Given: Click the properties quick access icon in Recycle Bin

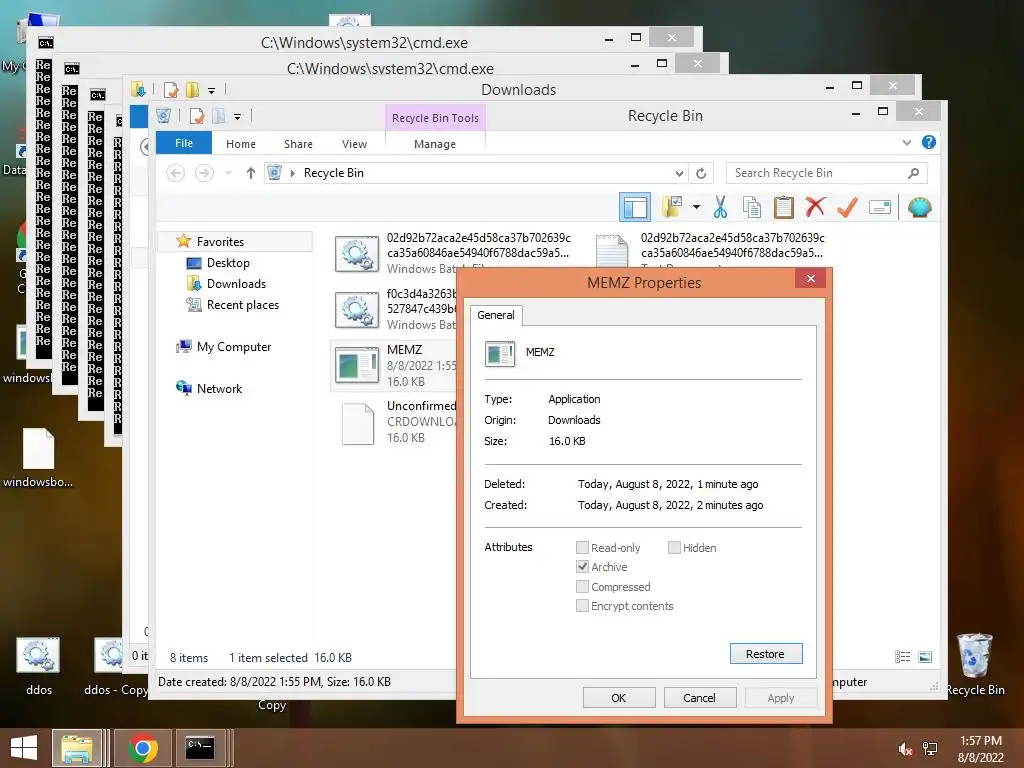Looking at the screenshot, I should 197,116.
